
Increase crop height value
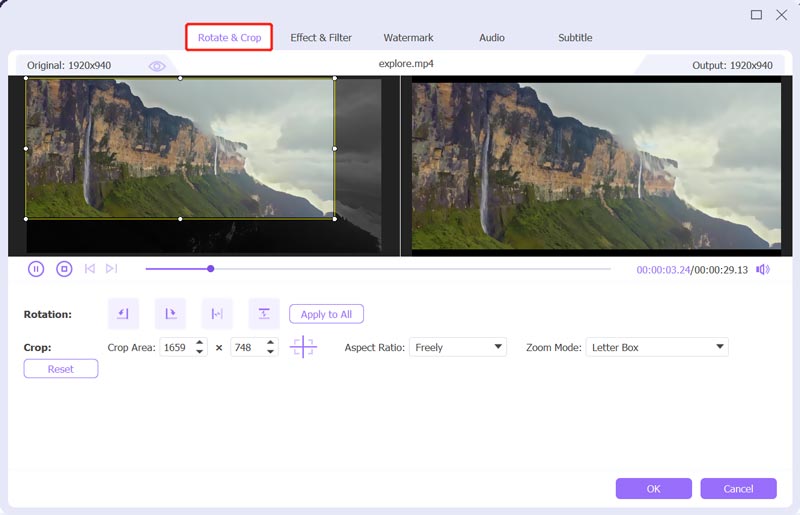270,342
